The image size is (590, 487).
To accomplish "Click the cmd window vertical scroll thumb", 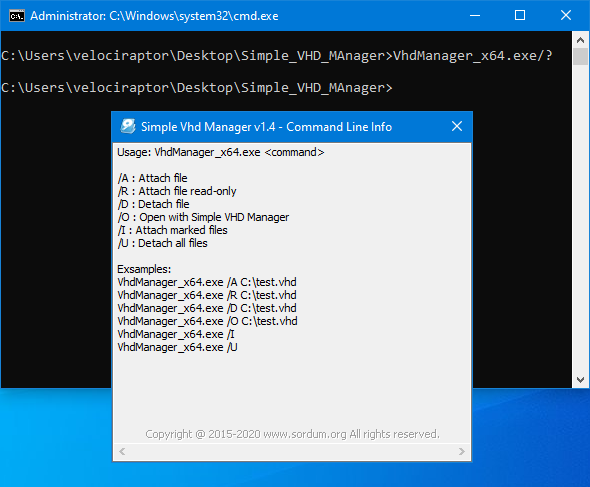I will tap(581, 56).
